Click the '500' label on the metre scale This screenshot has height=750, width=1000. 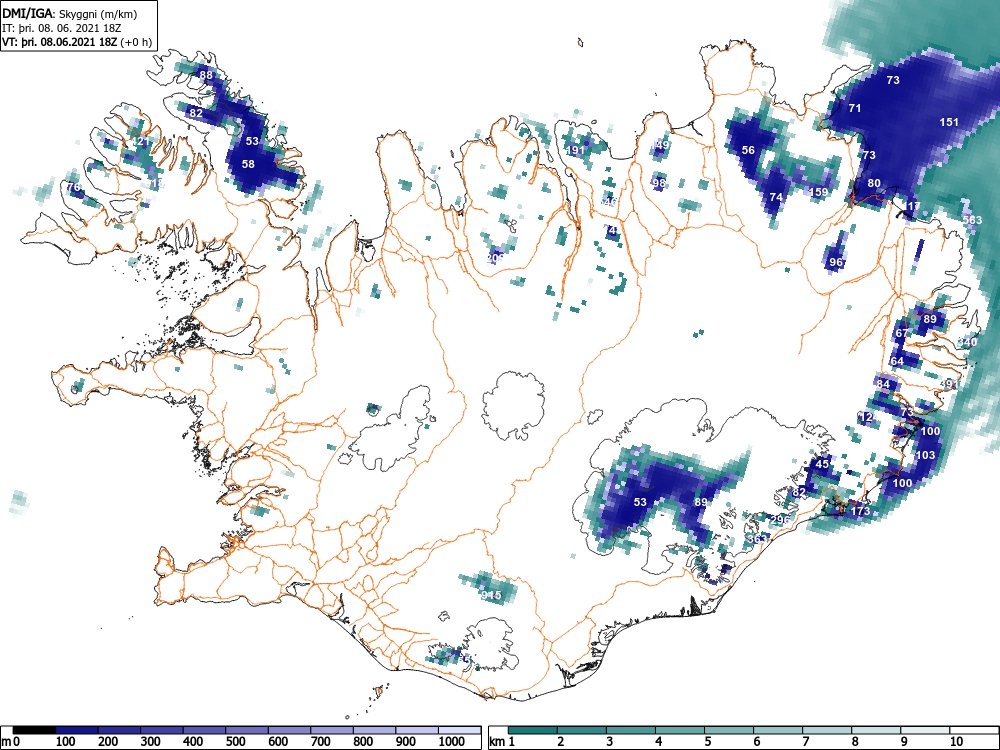[x=236, y=742]
